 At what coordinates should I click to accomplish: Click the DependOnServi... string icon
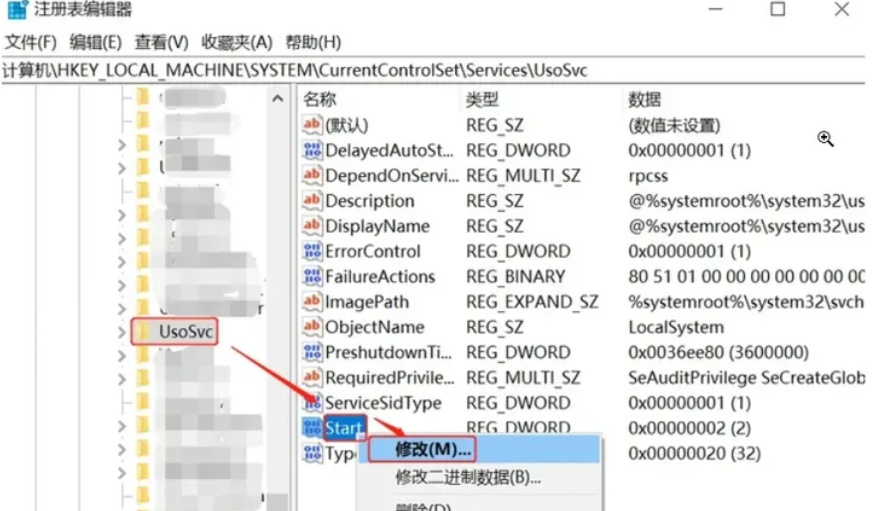[312, 175]
